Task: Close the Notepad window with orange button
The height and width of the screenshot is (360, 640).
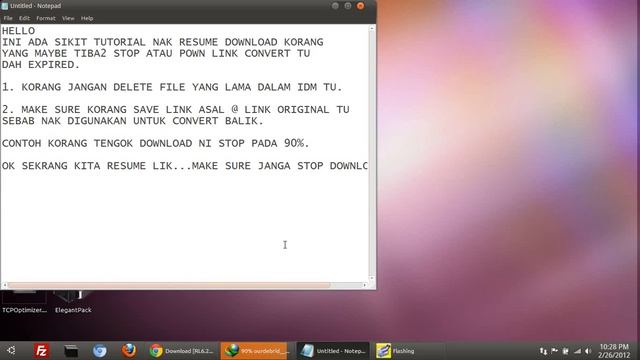Action: (x=360, y=6)
